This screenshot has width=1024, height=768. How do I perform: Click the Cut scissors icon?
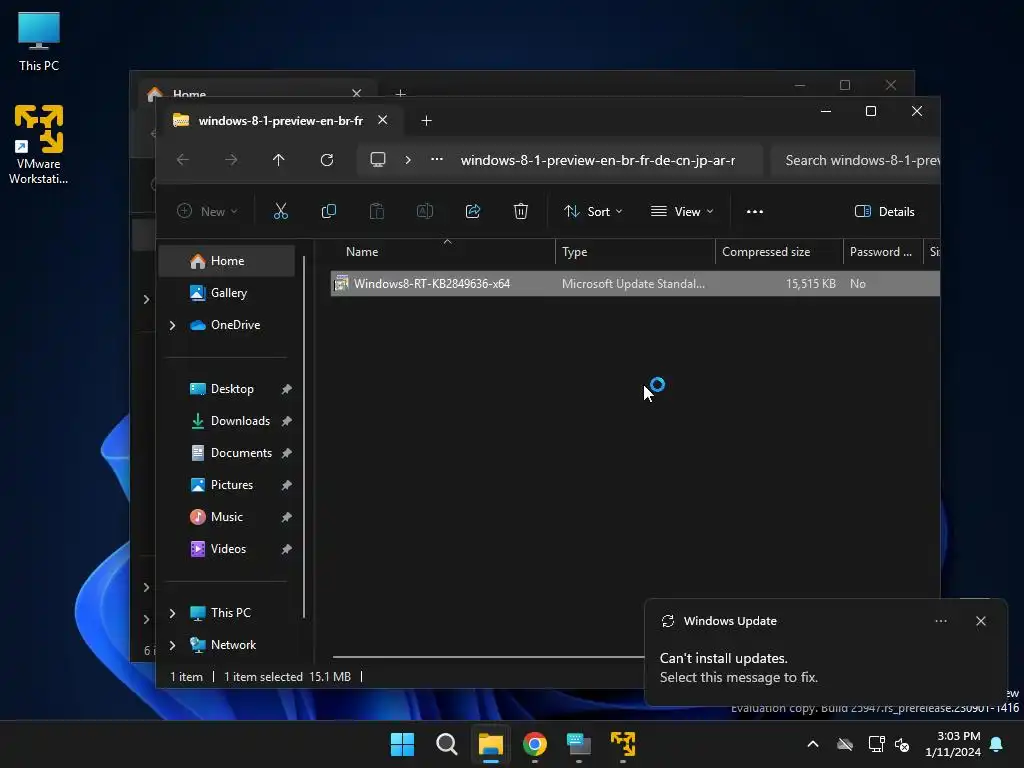click(x=280, y=211)
